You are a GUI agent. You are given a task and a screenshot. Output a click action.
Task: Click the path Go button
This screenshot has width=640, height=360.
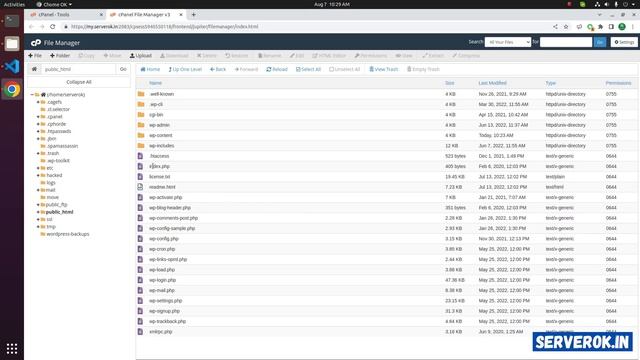[x=123, y=69]
